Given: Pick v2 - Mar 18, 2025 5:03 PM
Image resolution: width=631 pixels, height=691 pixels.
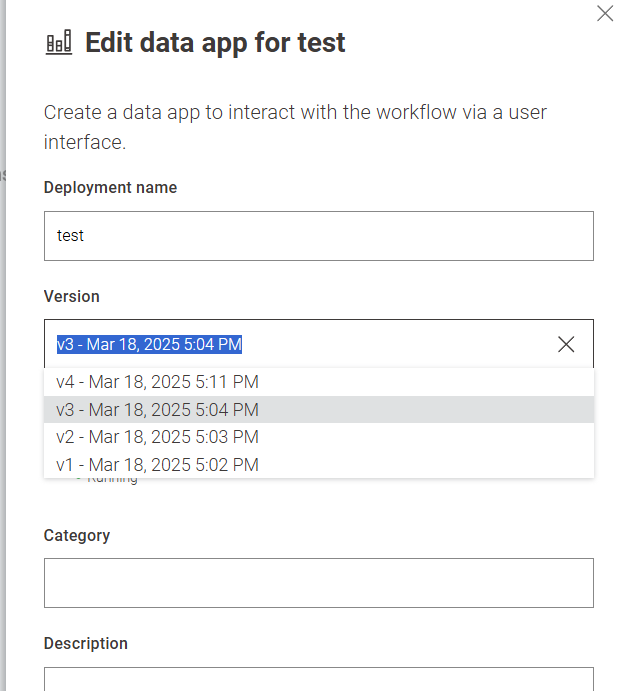Looking at the screenshot, I should [x=157, y=437].
